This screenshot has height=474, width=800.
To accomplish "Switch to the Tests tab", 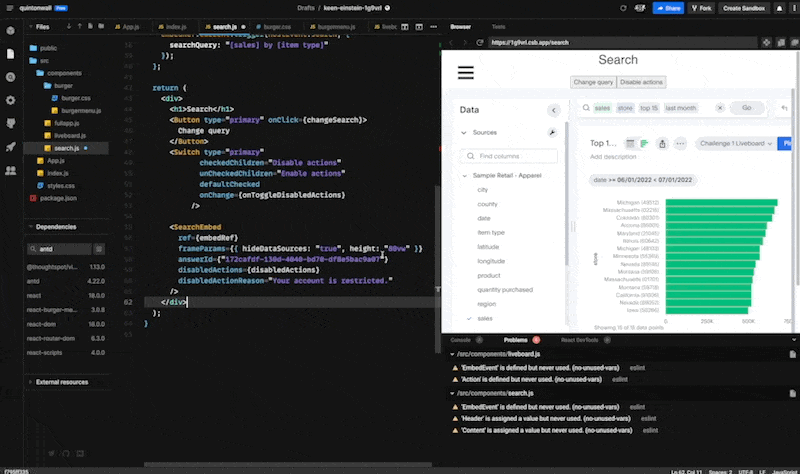I will click(x=498, y=27).
